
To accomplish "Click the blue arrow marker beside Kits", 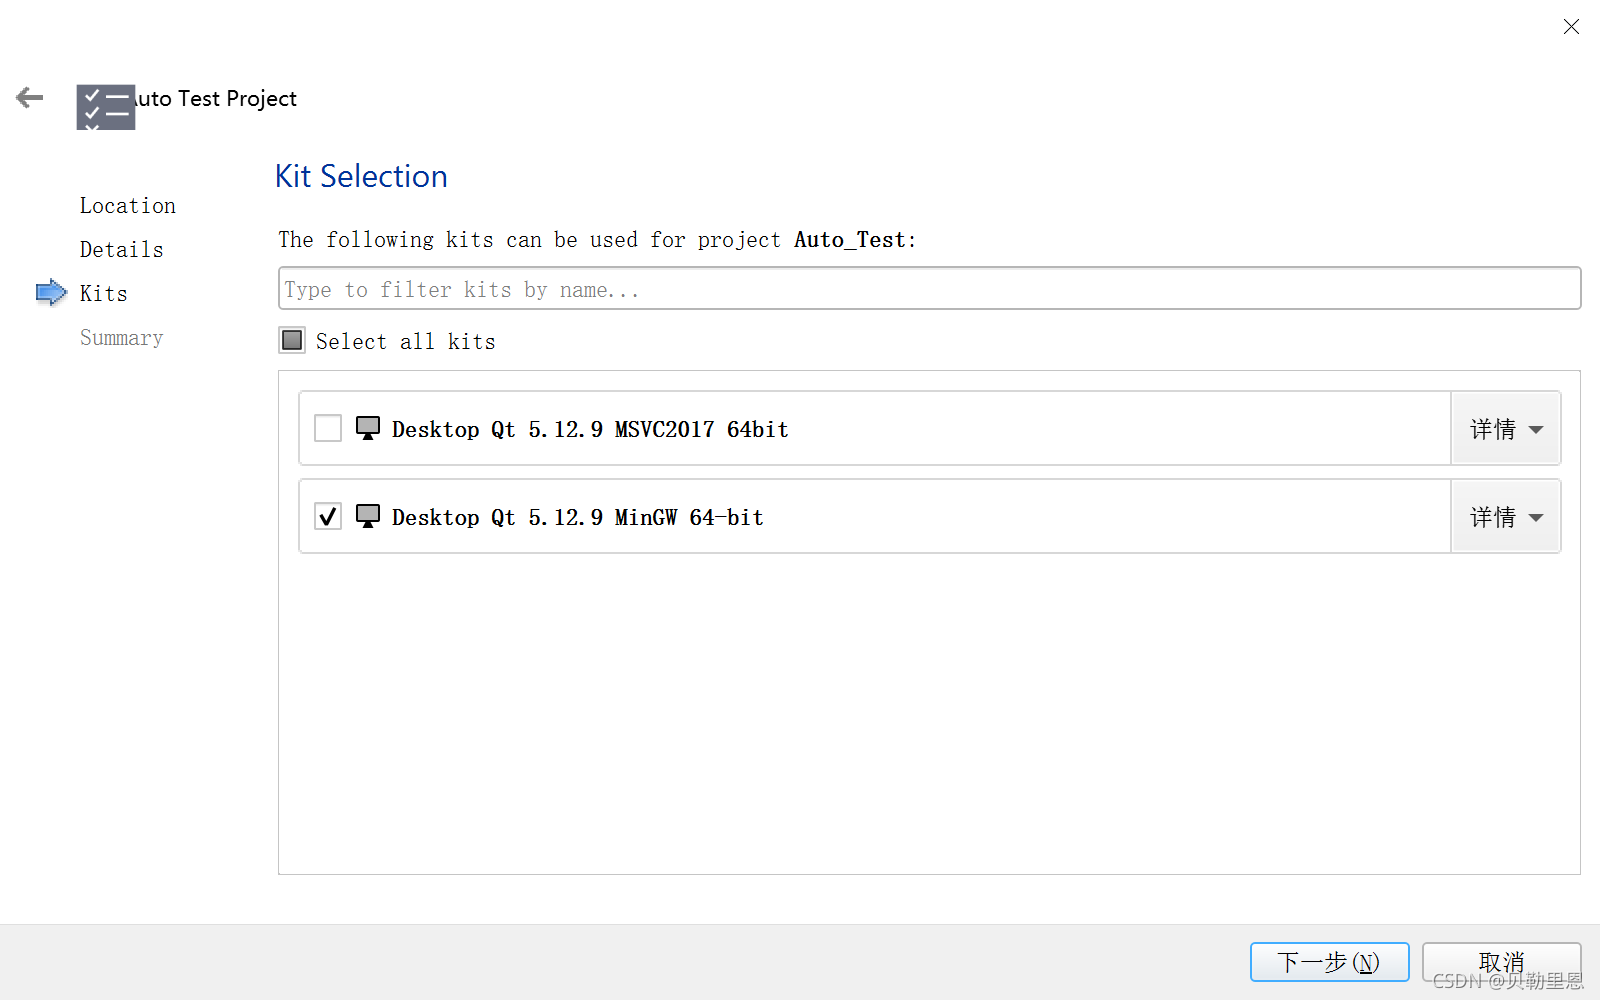I will point(51,293).
